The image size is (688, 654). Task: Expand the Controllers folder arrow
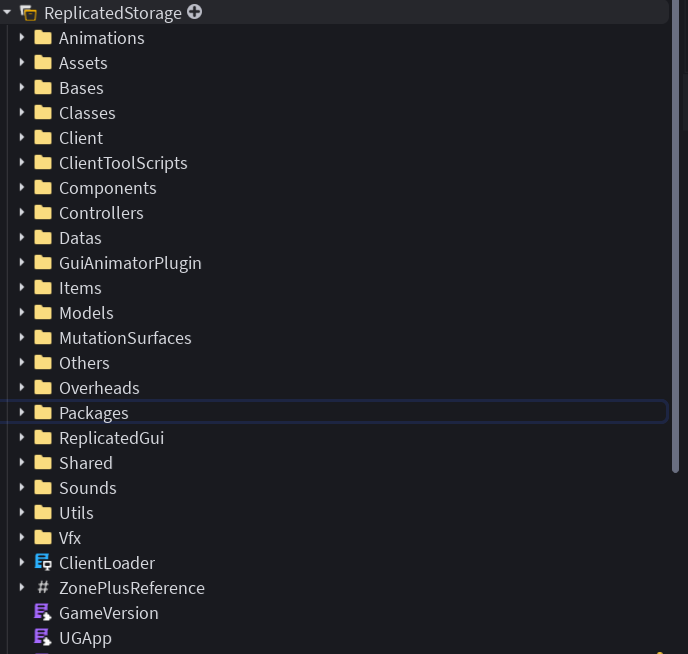point(22,212)
